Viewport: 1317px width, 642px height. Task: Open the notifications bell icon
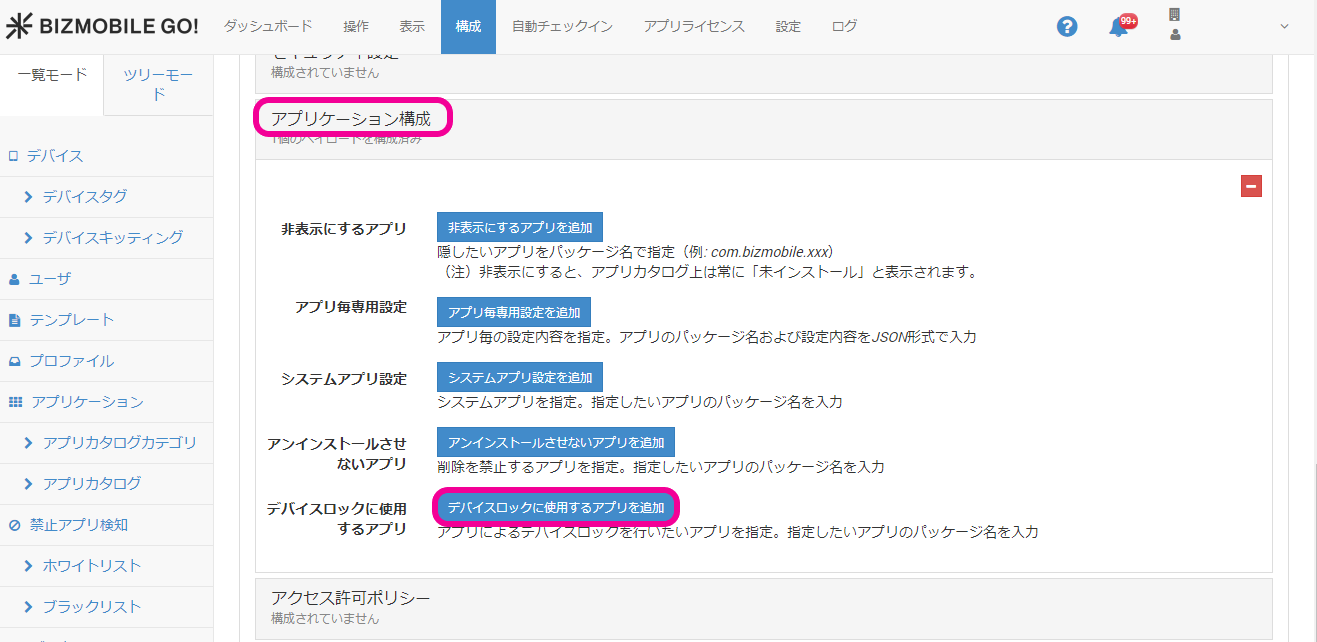tap(1119, 27)
